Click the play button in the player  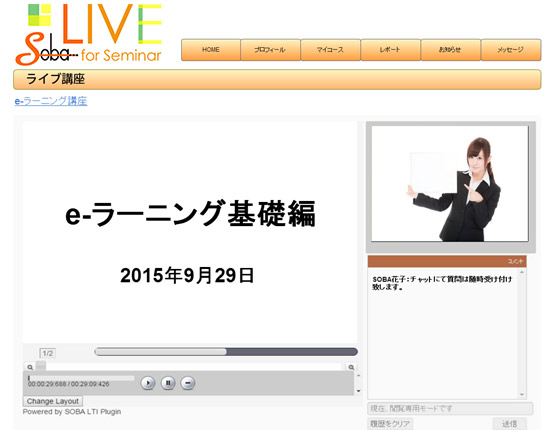coord(148,383)
